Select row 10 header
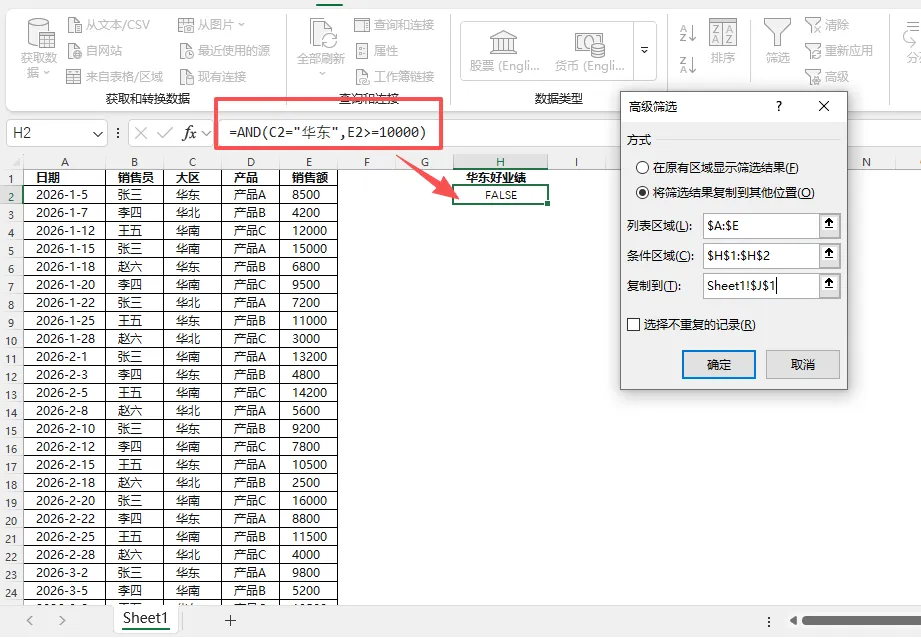Image resolution: width=921 pixels, height=638 pixels. (x=11, y=341)
